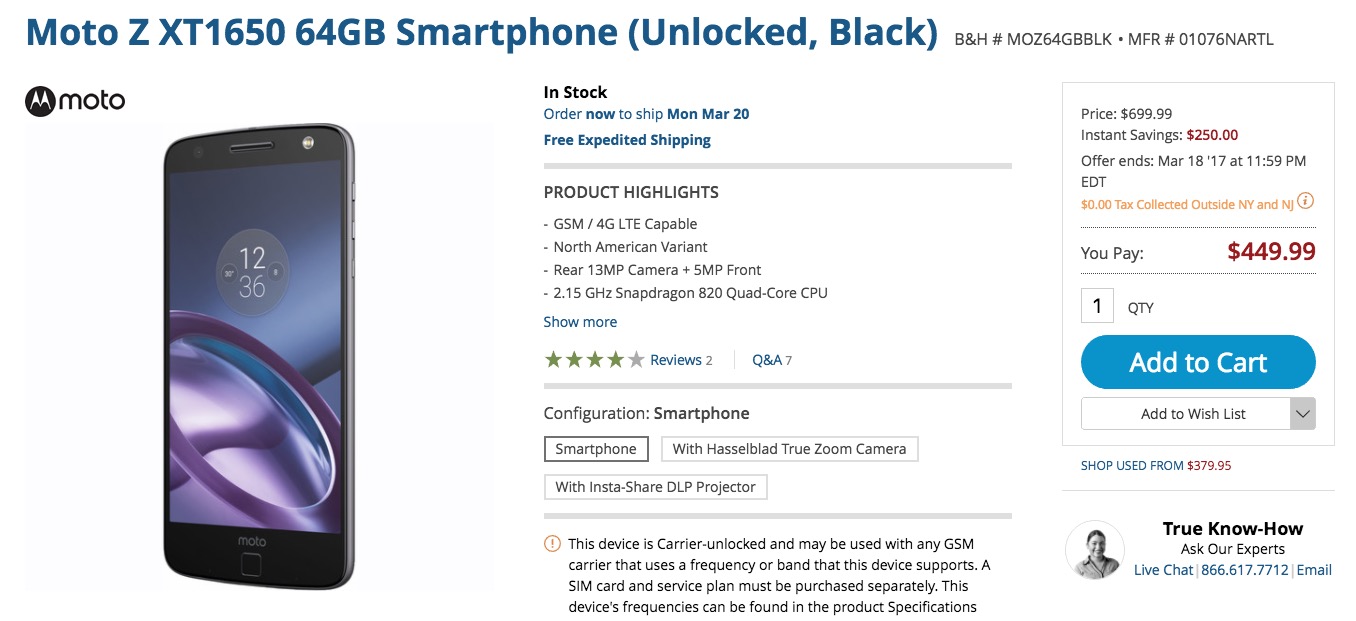Viewport: 1356px width, 621px height.
Task: Expand product highlights with Show more
Action: [580, 321]
